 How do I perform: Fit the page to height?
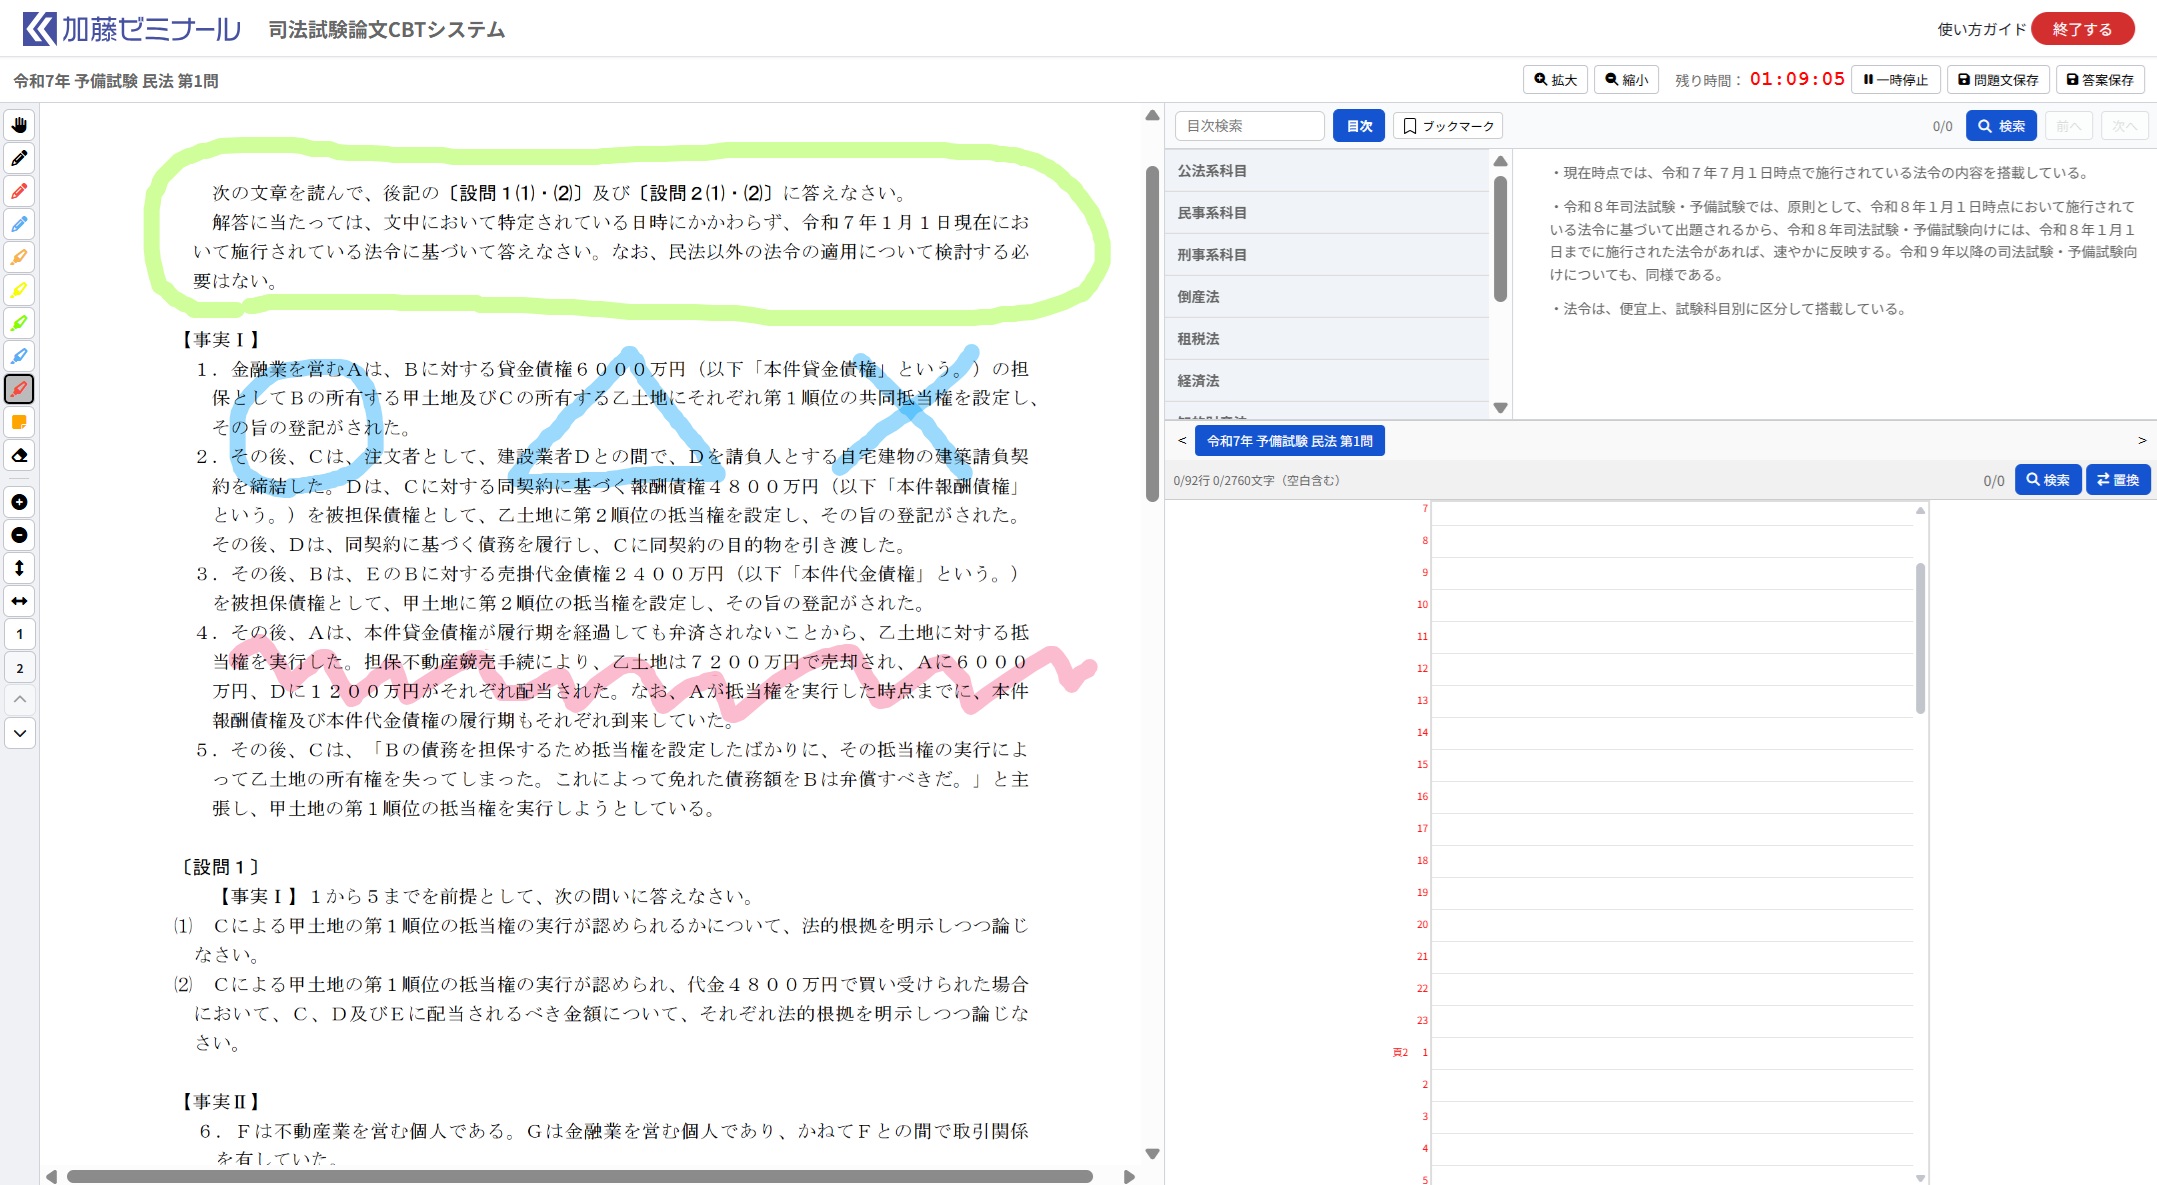(x=19, y=568)
